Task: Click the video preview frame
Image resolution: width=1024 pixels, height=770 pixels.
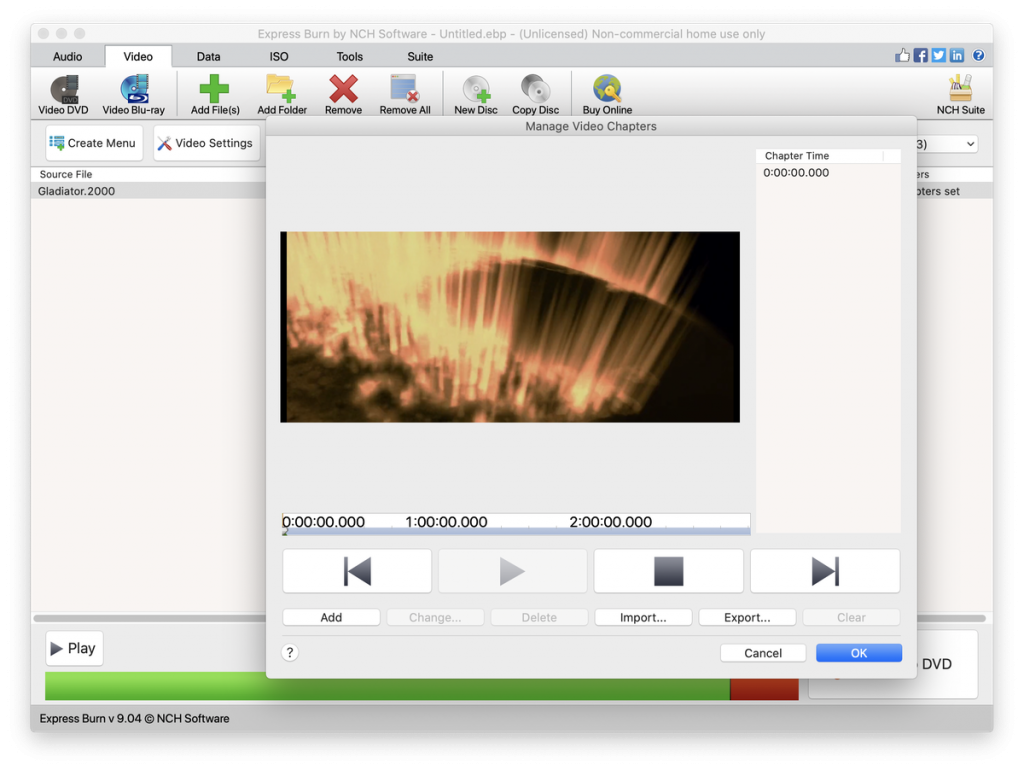Action: click(x=510, y=327)
